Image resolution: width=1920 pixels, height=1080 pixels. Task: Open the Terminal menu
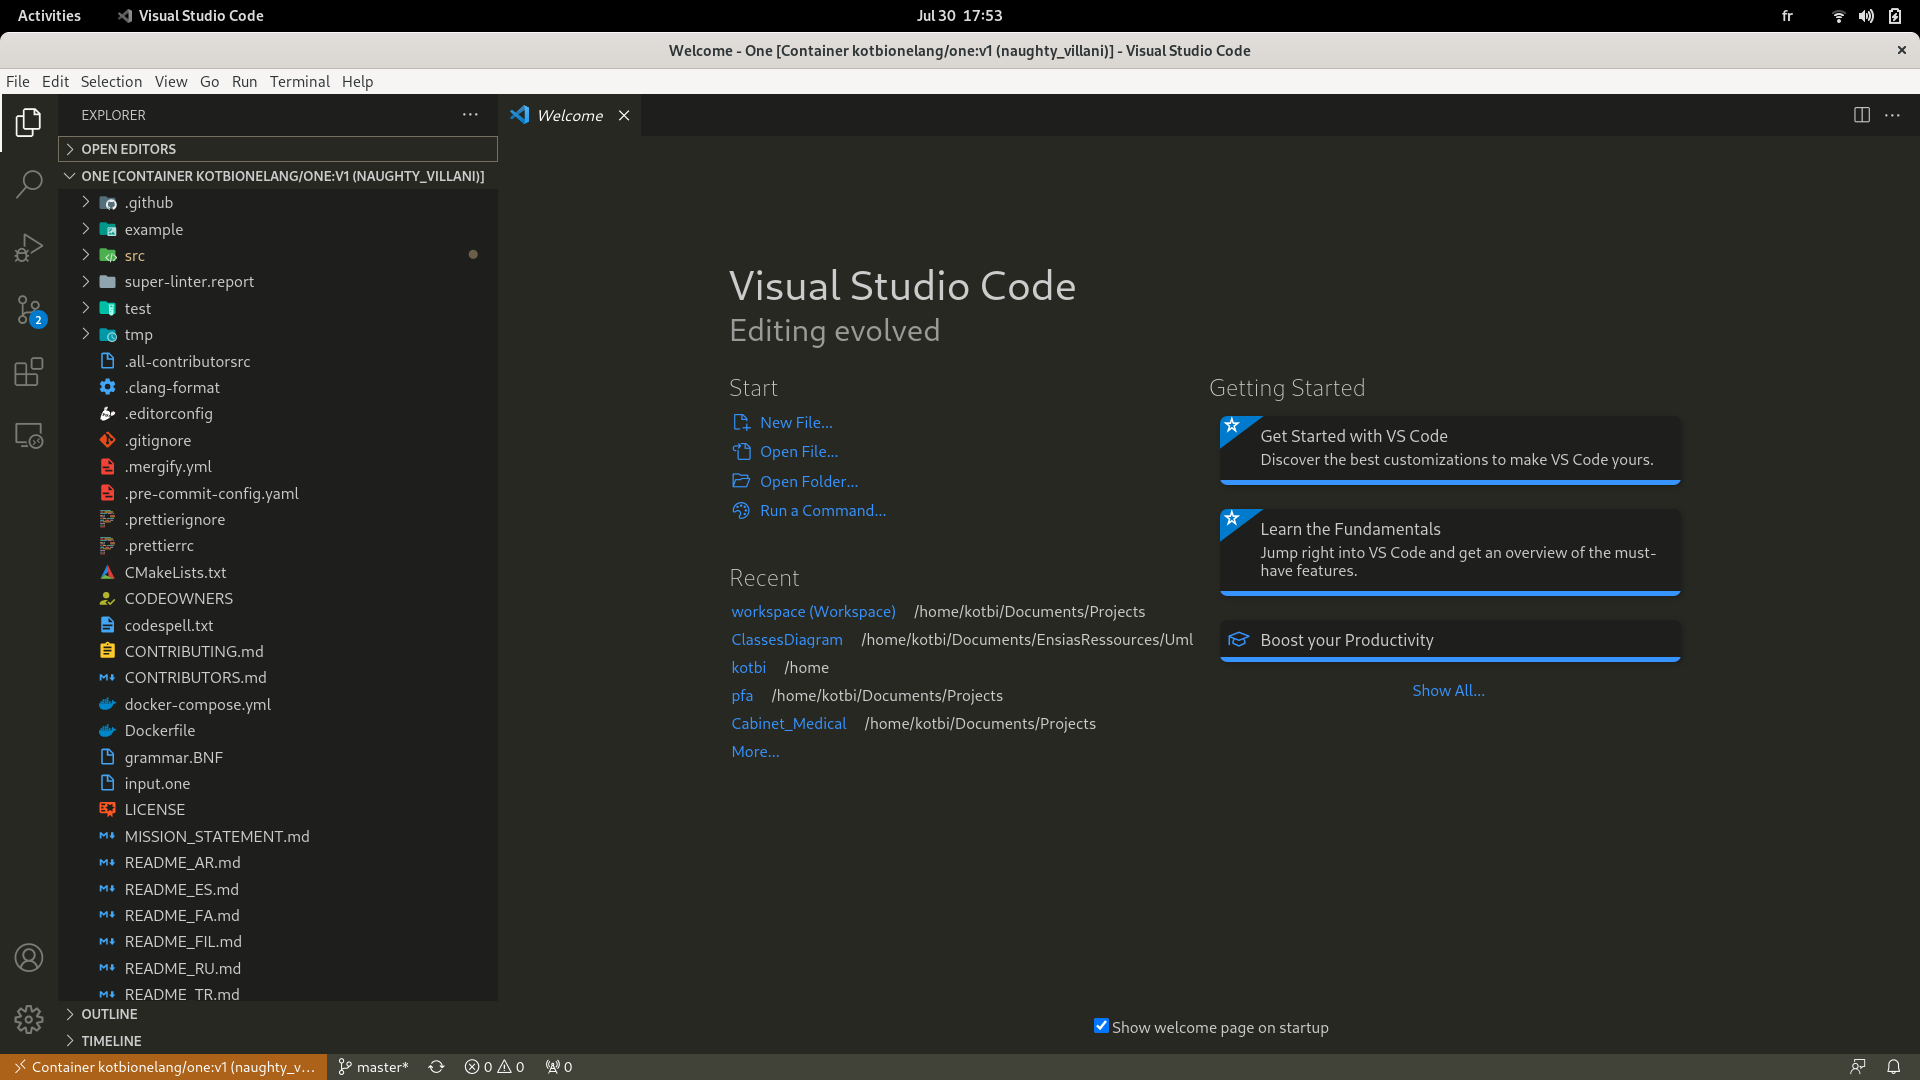coord(299,82)
